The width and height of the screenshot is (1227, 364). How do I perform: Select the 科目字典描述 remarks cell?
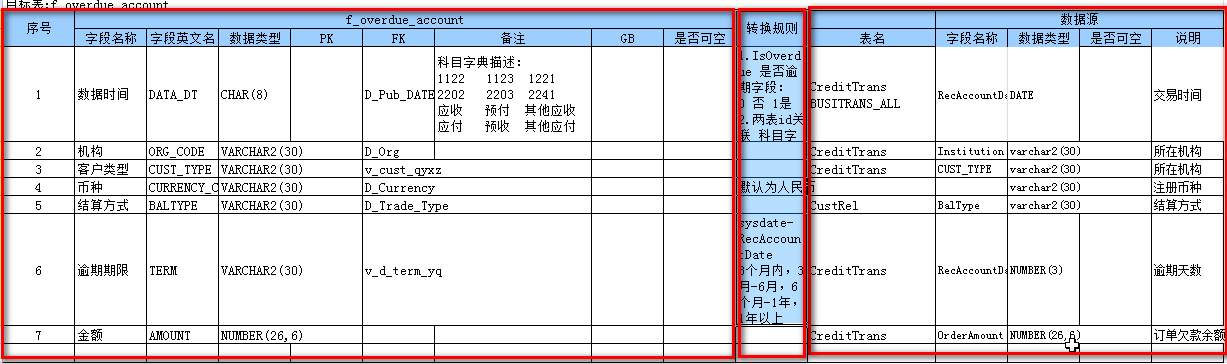click(512, 95)
